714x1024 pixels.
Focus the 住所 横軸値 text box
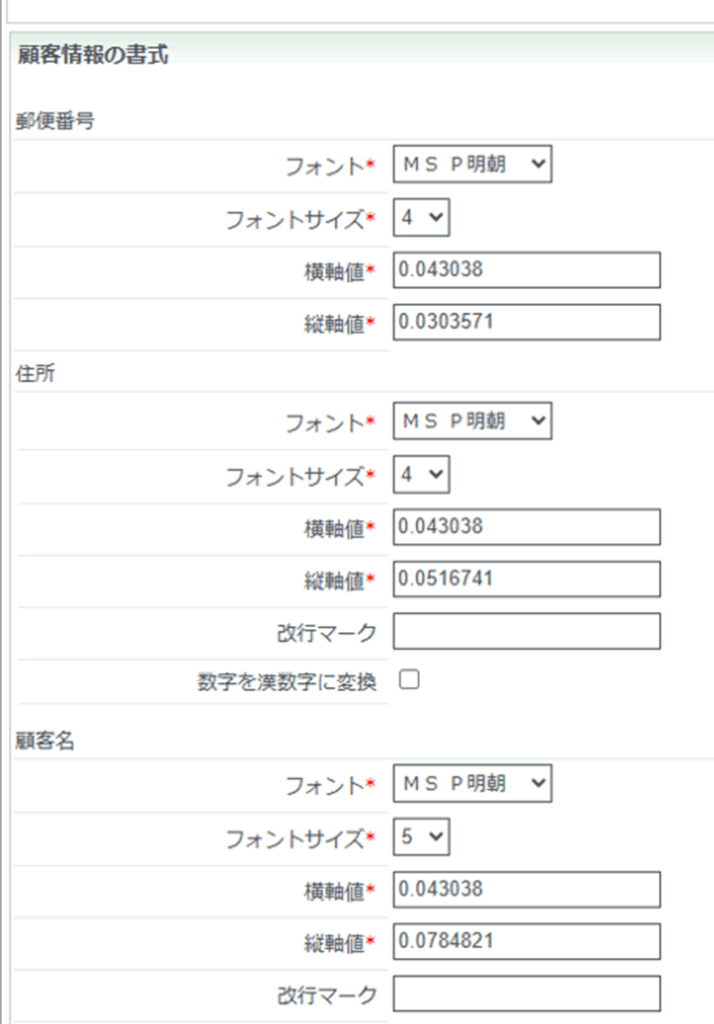click(527, 527)
